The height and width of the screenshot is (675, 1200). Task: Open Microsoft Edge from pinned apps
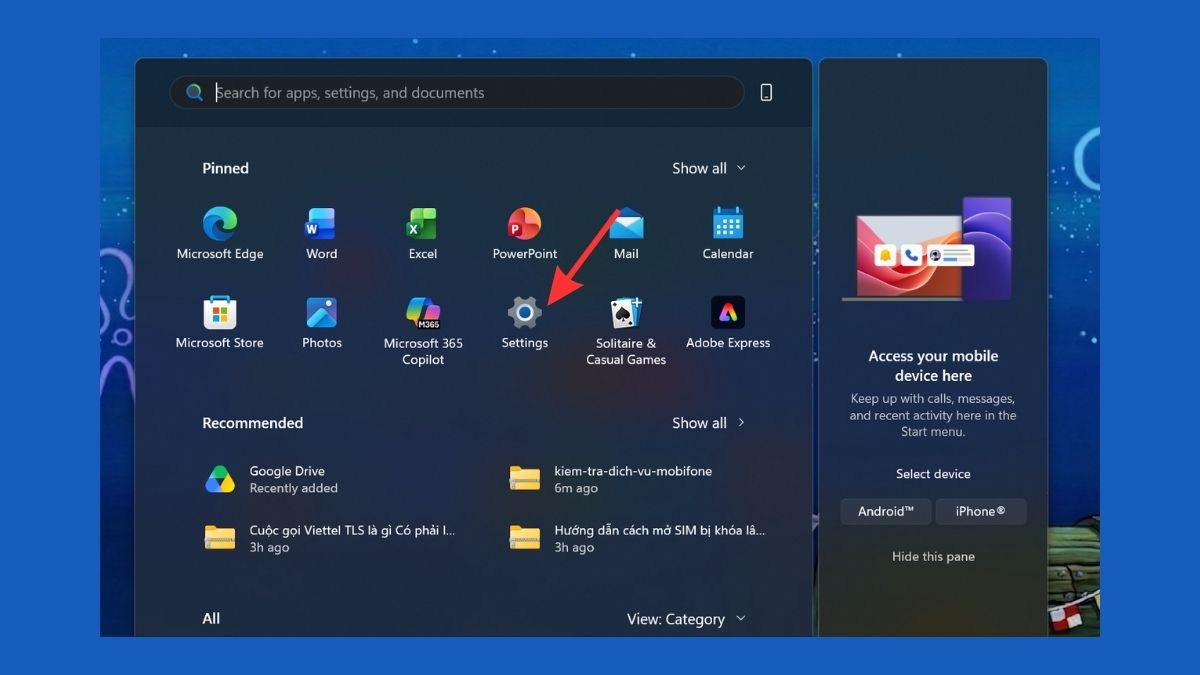coord(220,233)
